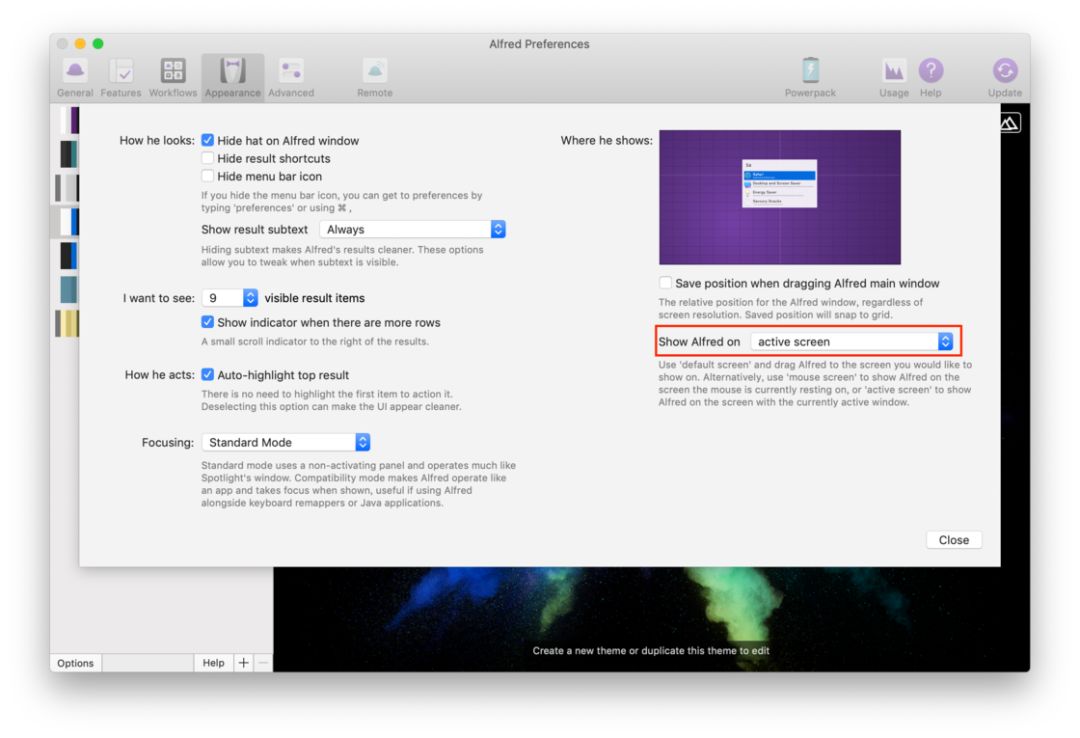Toggle Auto-highlight top result checkbox

coord(207,375)
